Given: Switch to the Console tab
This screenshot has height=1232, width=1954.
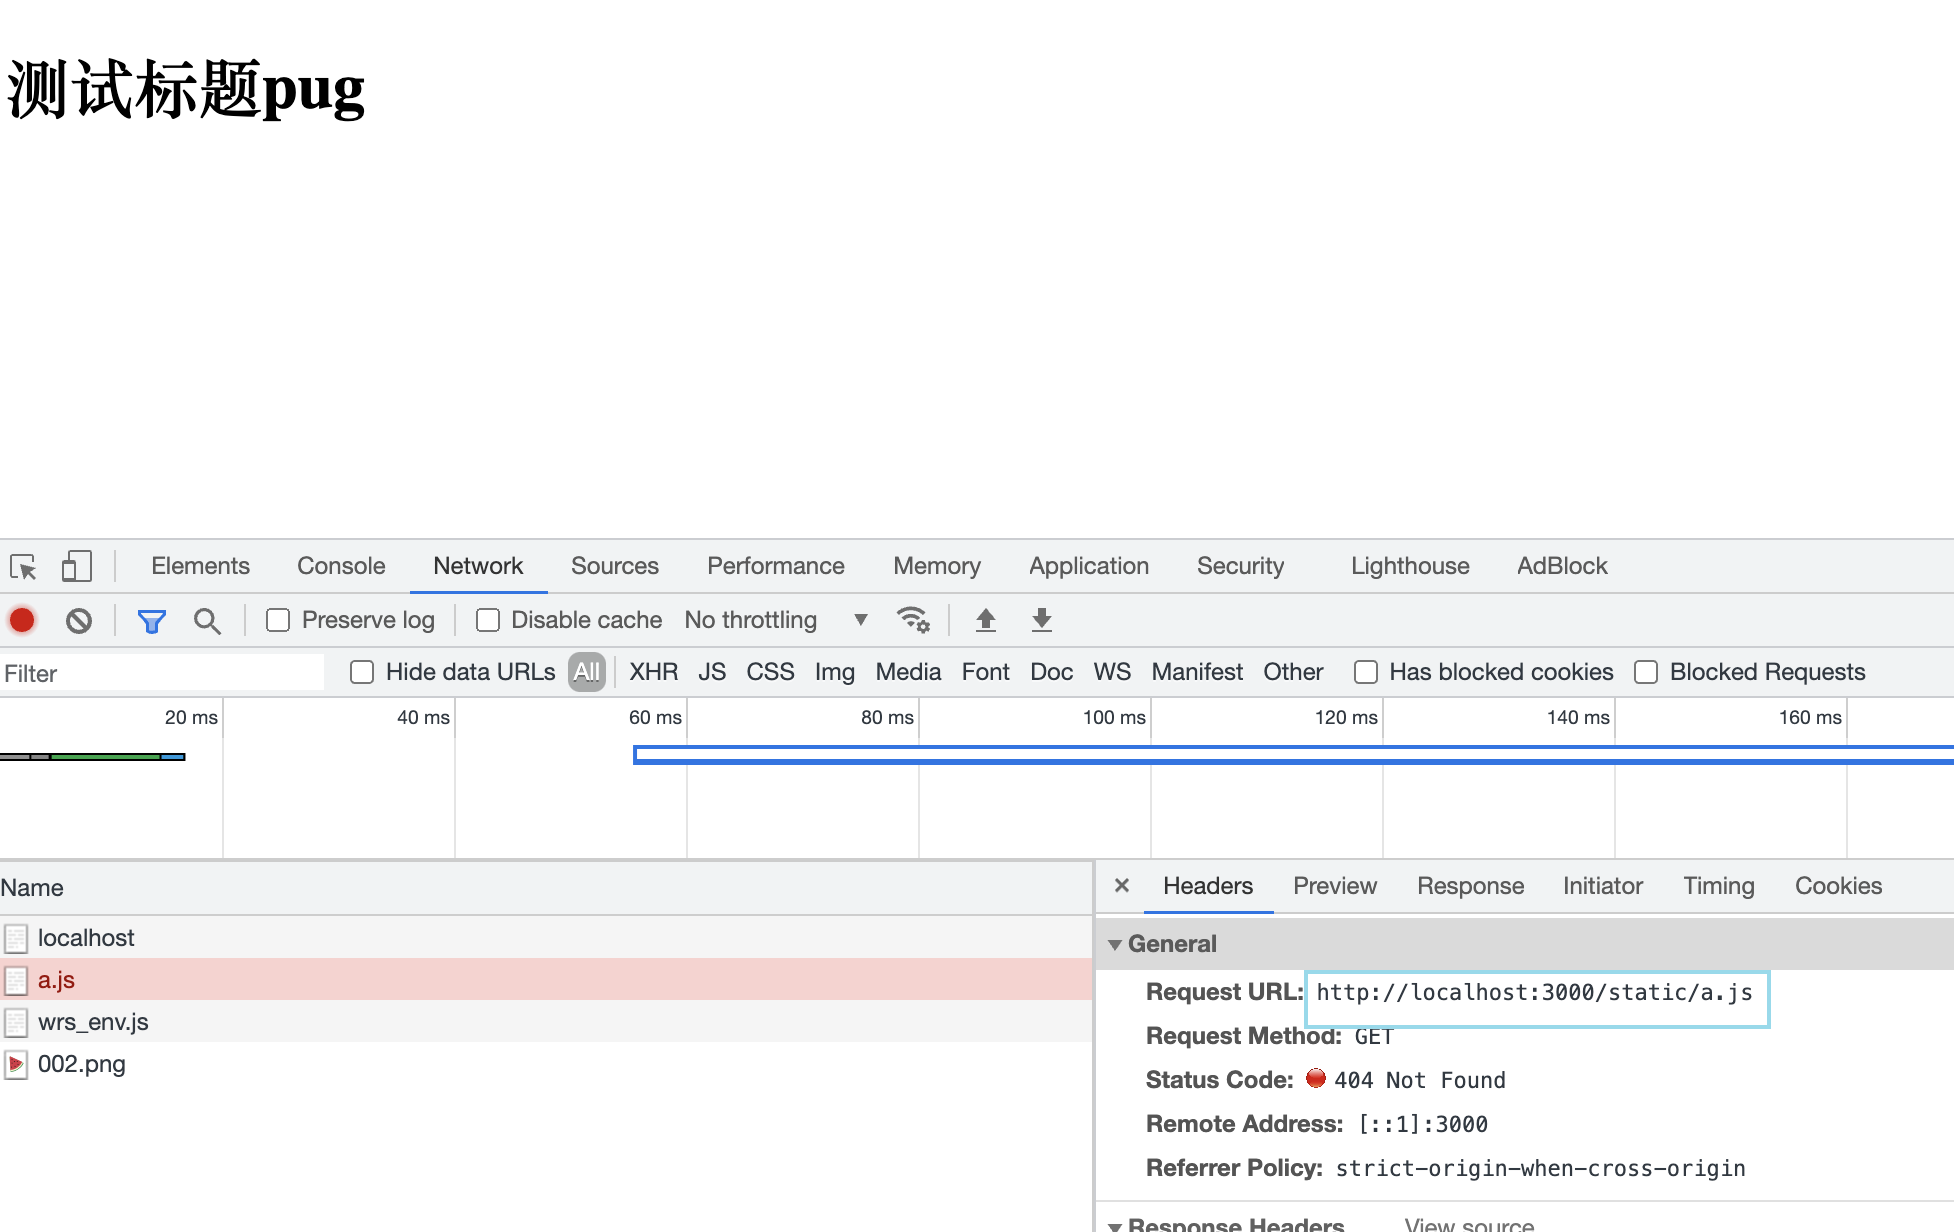Looking at the screenshot, I should click(341, 566).
